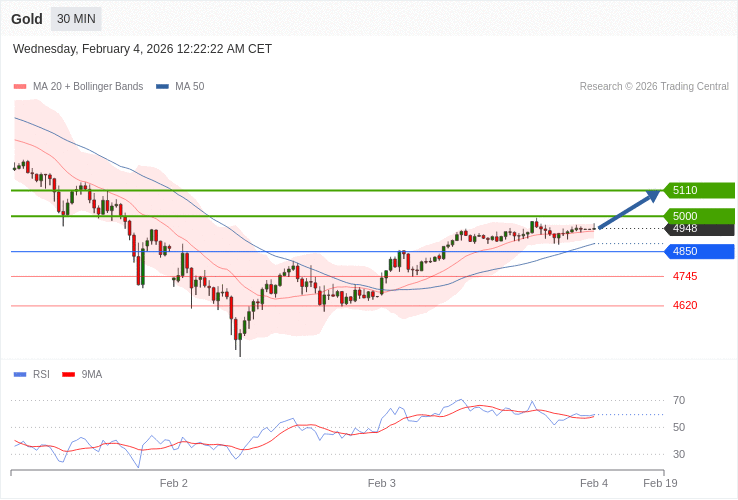The image size is (738, 500).
Task: Click the blue 4850 pivot label
Action: 699,251
